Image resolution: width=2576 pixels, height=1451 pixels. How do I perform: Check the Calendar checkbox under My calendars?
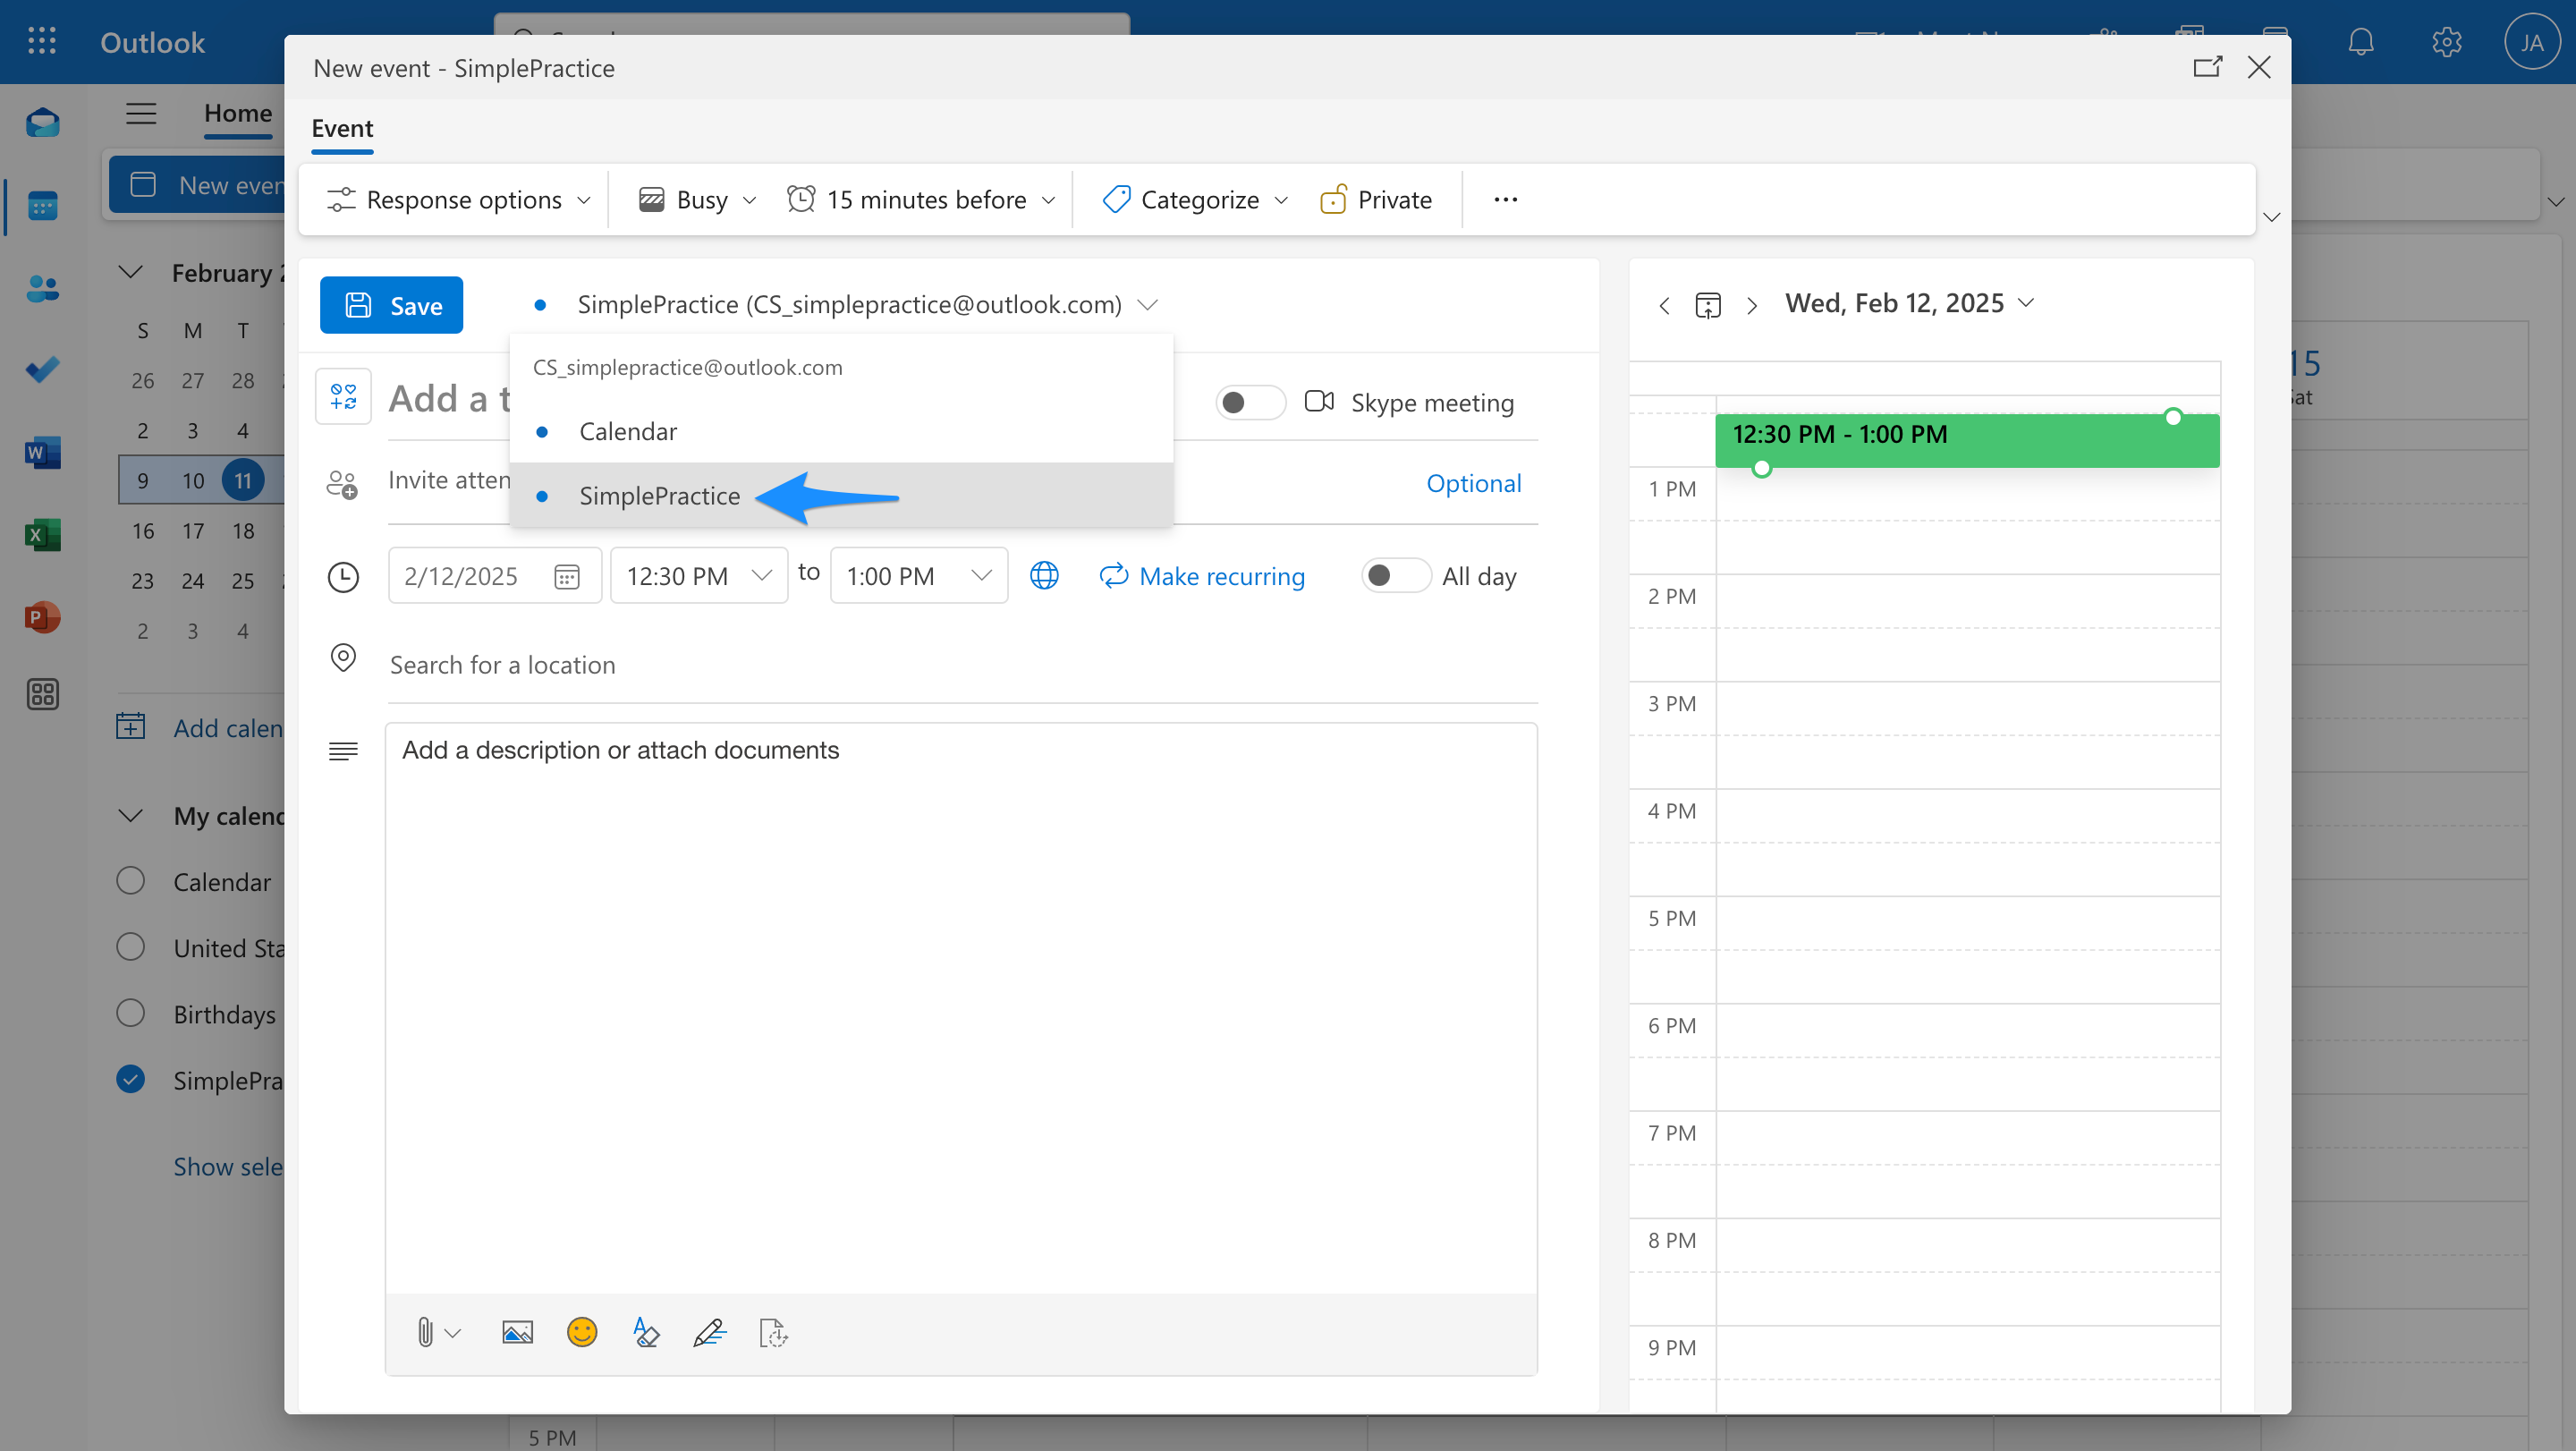(x=130, y=881)
